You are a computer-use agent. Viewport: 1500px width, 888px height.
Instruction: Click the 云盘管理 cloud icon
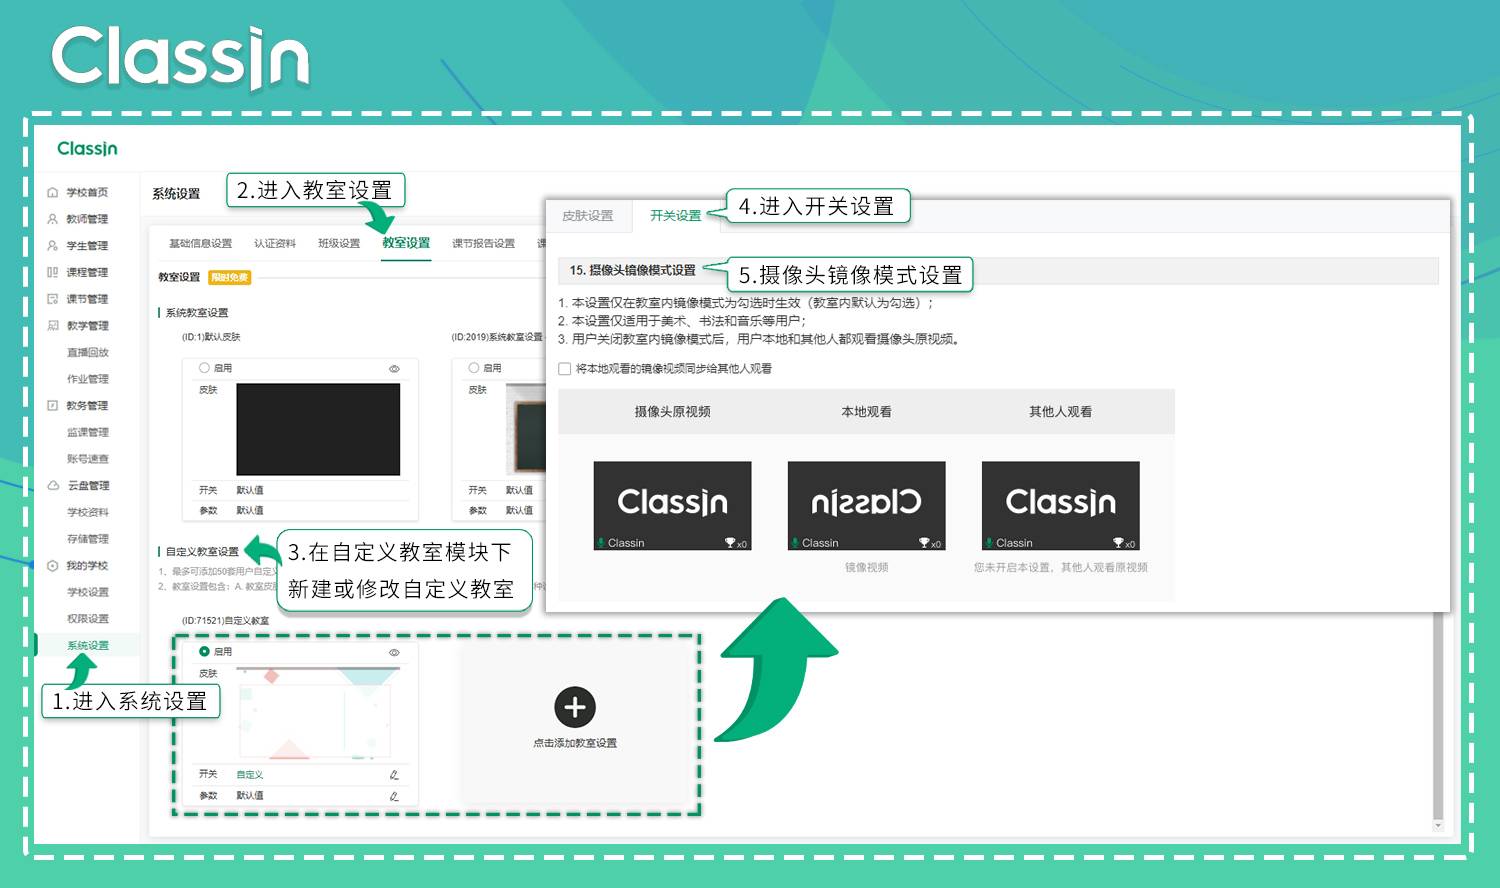(53, 485)
